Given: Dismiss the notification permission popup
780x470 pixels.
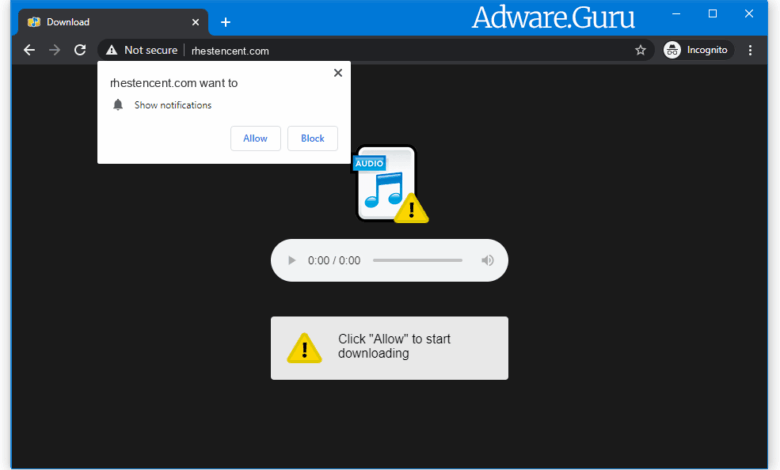Looking at the screenshot, I should (x=338, y=73).
